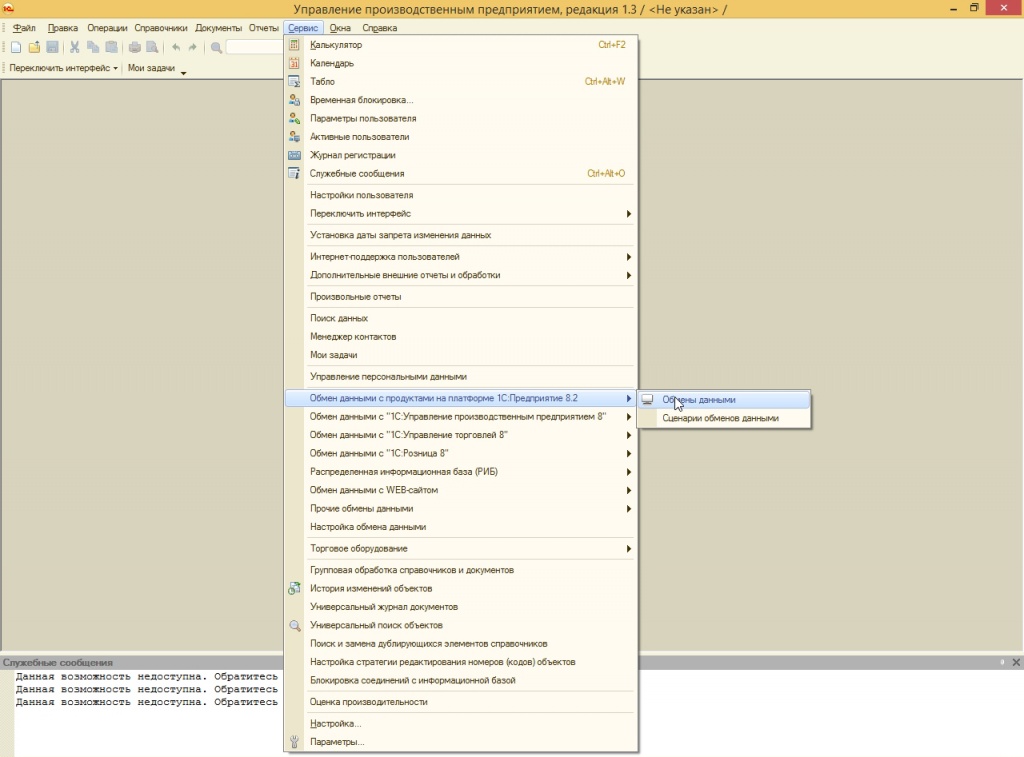Open Калькулятор from the Сервис menu
This screenshot has width=1024, height=757.
336,45
